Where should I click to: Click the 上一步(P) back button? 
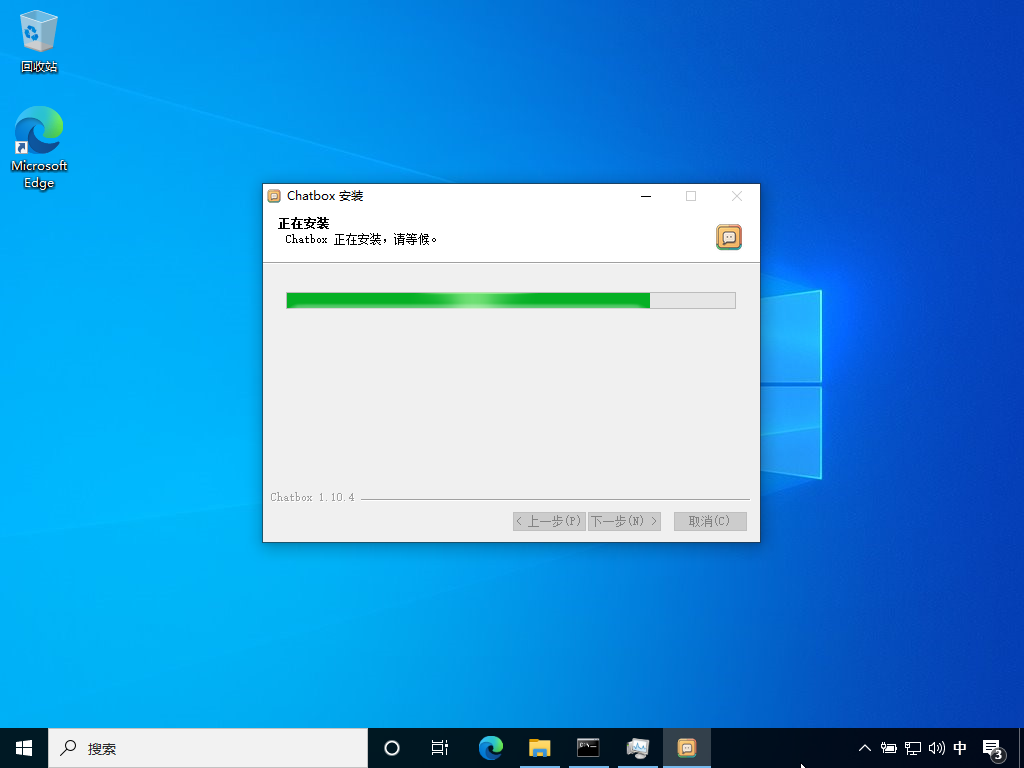(549, 521)
